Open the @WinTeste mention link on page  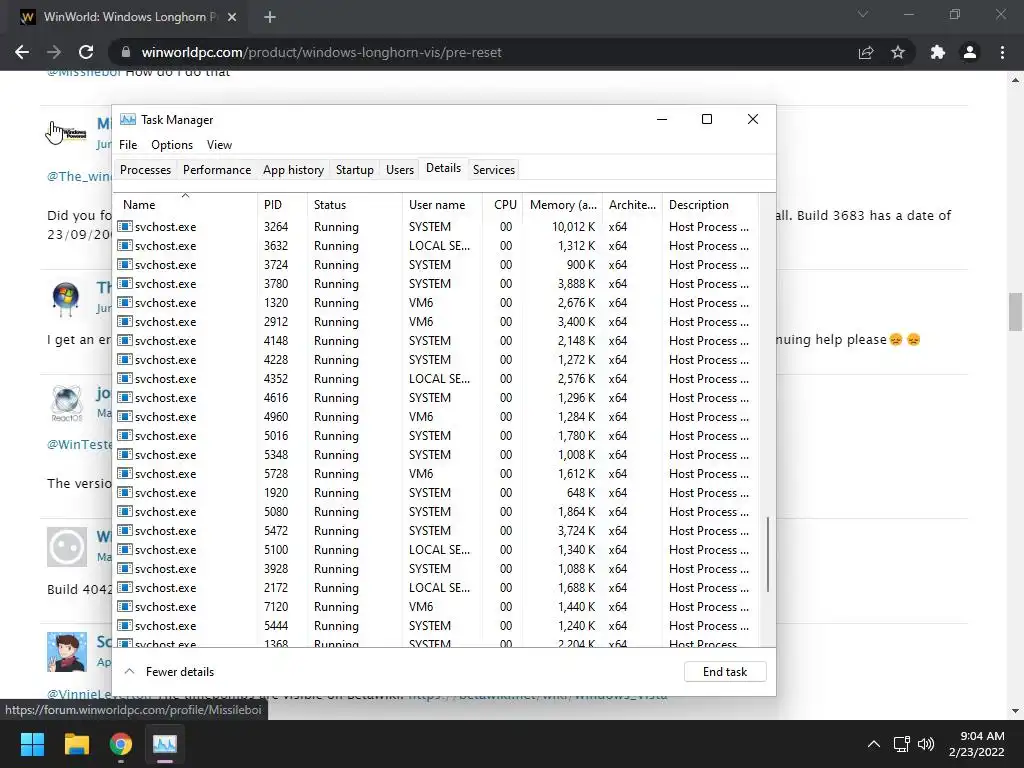[79, 444]
